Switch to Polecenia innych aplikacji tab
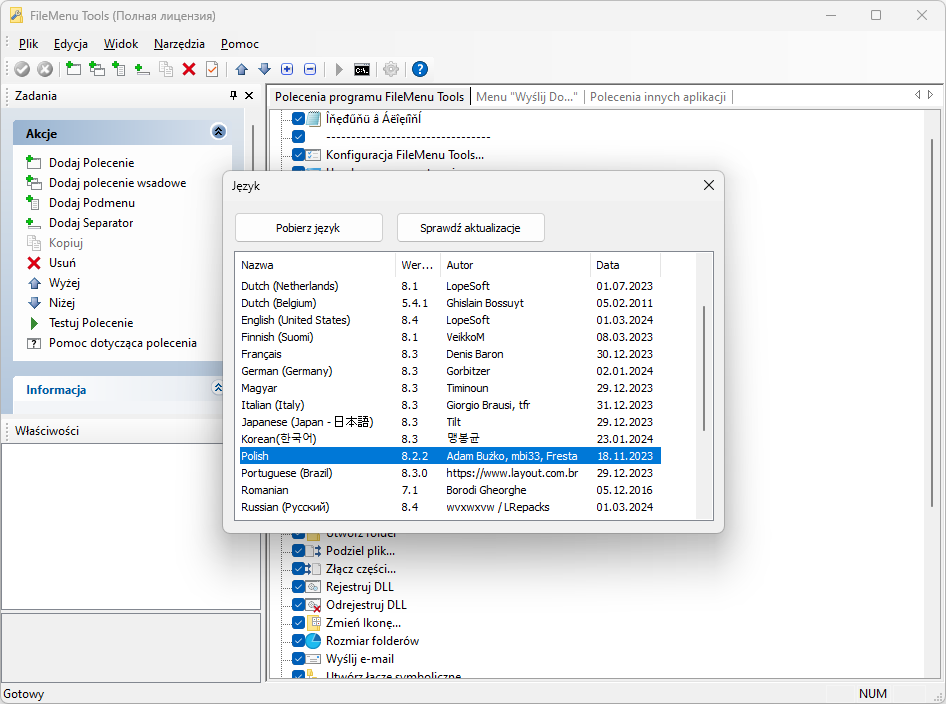Viewport: 946px width, 704px height. click(658, 97)
